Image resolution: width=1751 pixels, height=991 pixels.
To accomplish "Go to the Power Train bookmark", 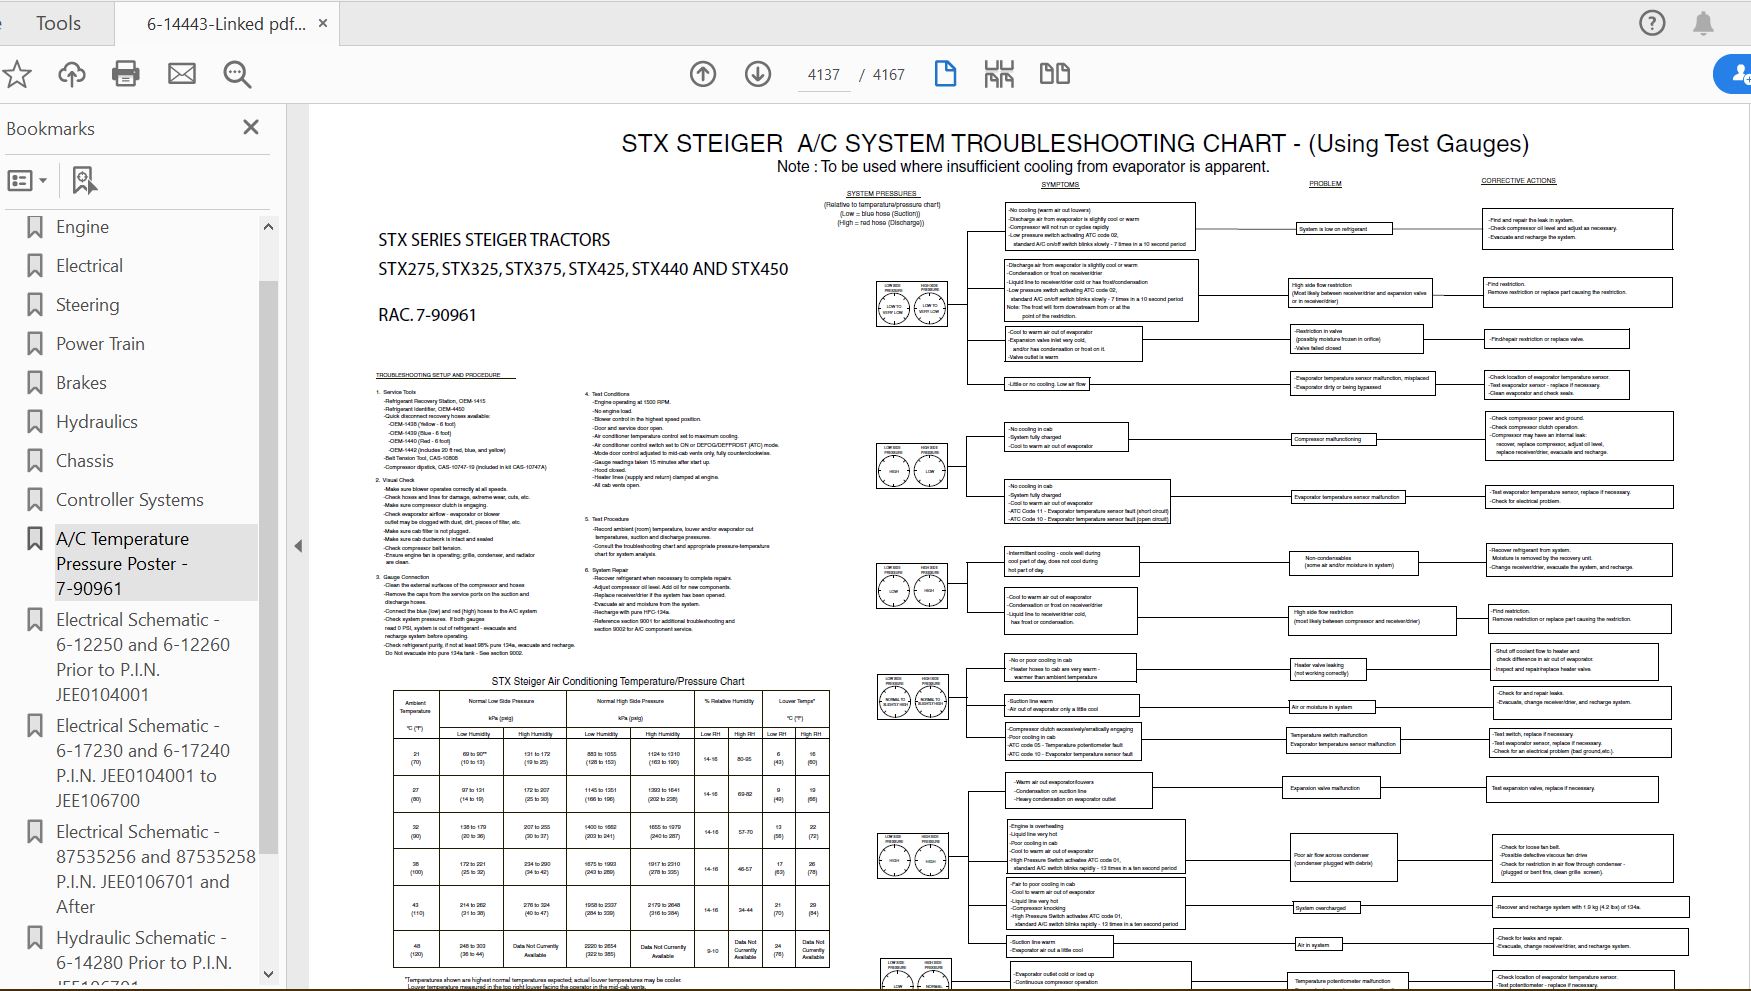I will [100, 344].
